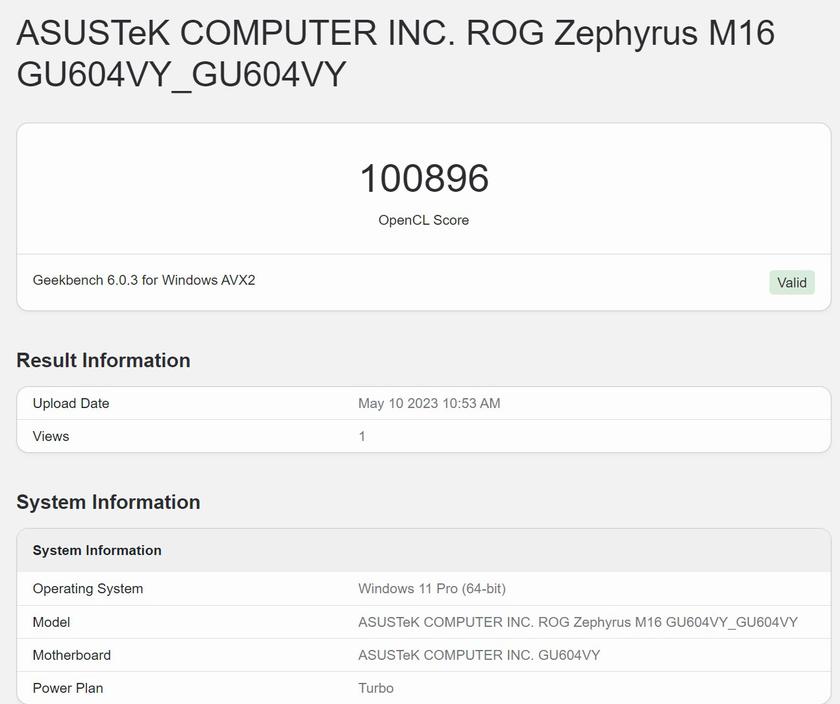Image resolution: width=840 pixels, height=704 pixels.
Task: Click the ROG Zephyrus M16 page title
Action: pos(395,53)
